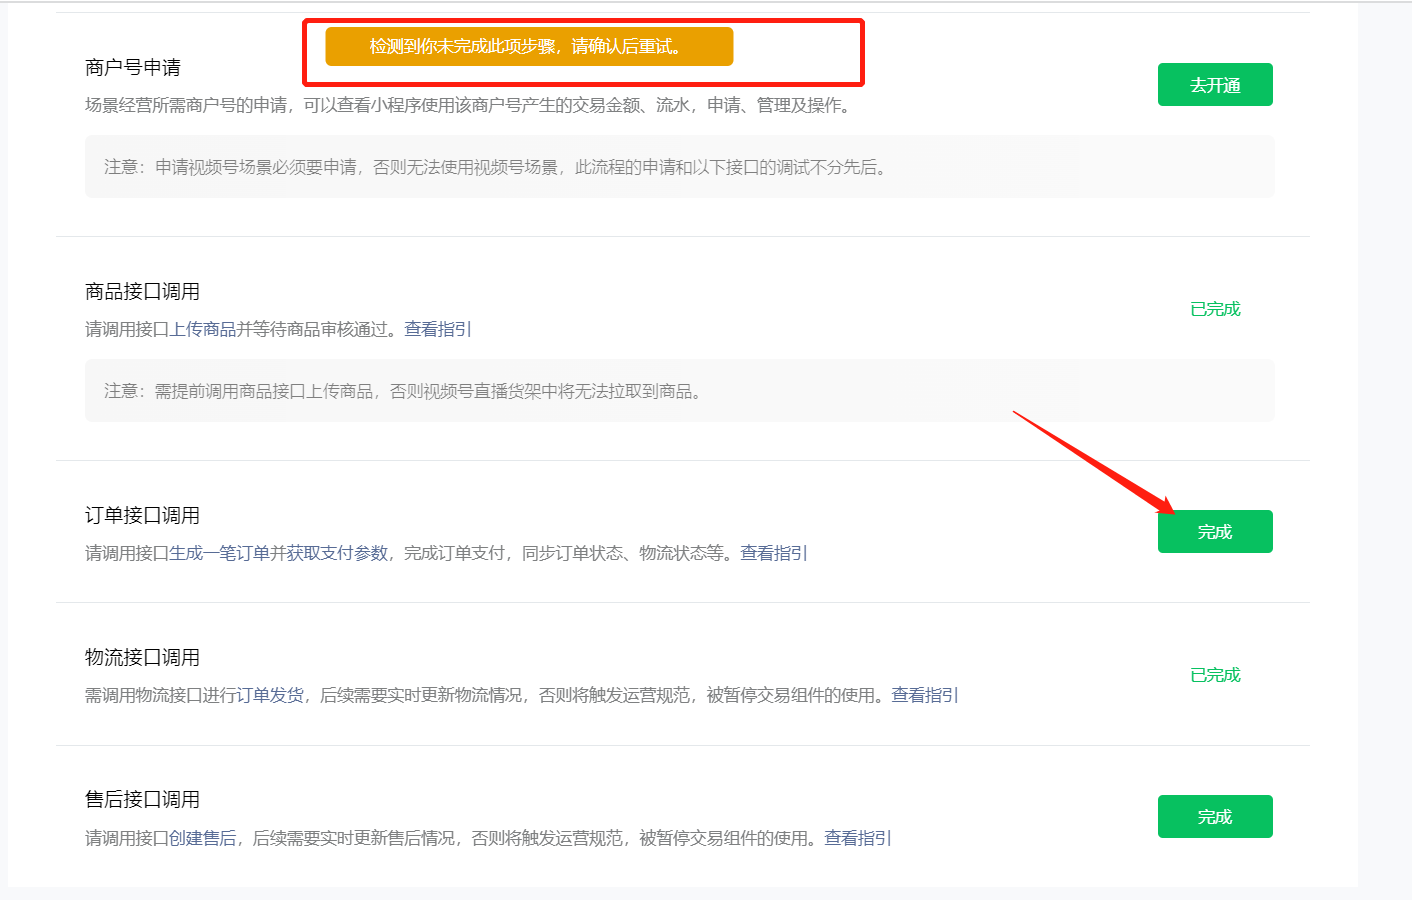Open 查看指引 link under 商品接口调用
This screenshot has height=900, width=1412.
click(x=438, y=329)
